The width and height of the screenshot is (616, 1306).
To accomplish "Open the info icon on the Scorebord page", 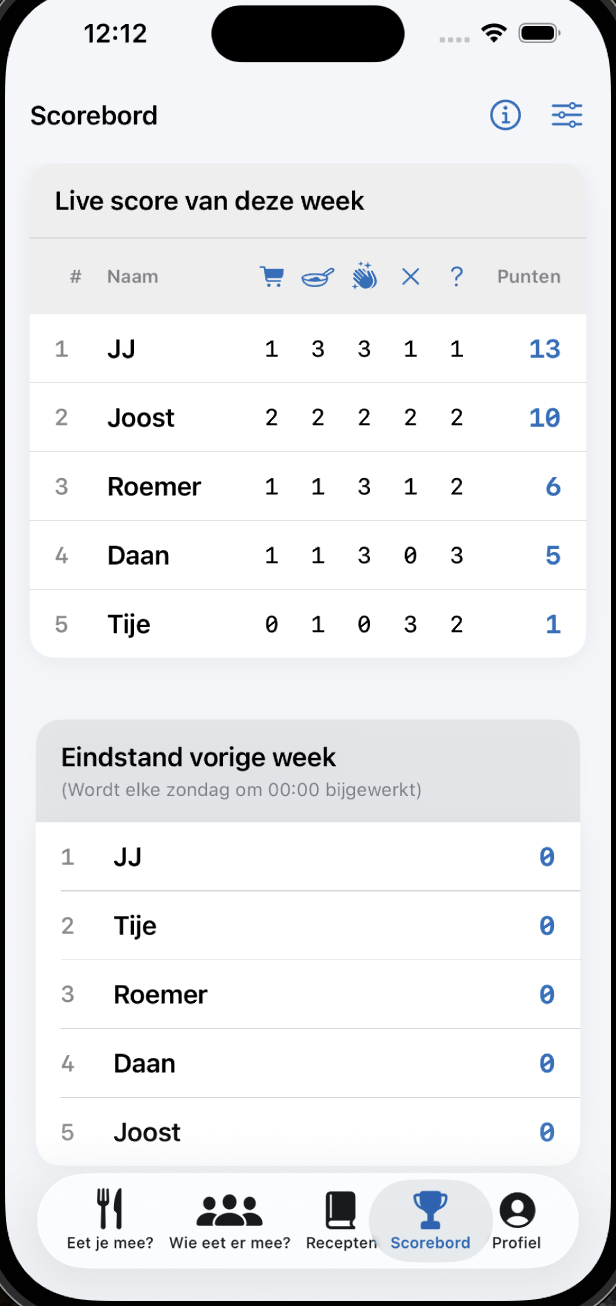I will point(505,115).
